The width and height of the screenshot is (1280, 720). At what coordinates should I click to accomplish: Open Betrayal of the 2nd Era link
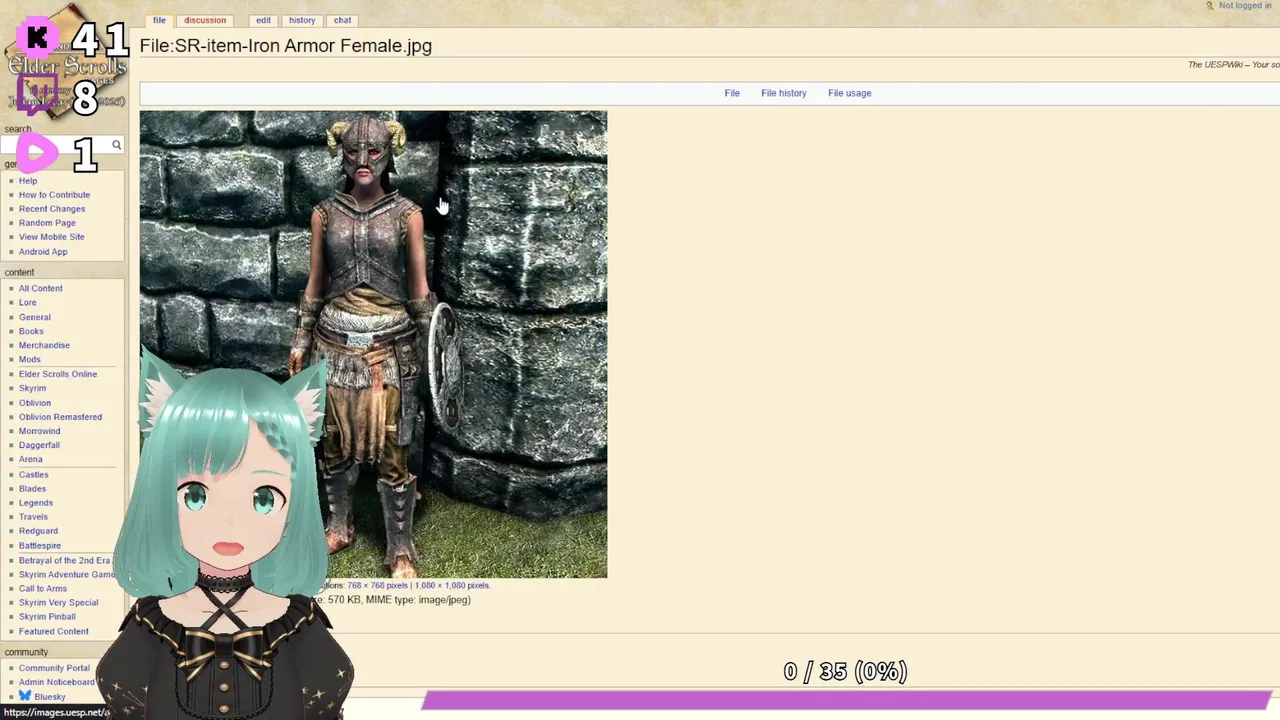64,561
